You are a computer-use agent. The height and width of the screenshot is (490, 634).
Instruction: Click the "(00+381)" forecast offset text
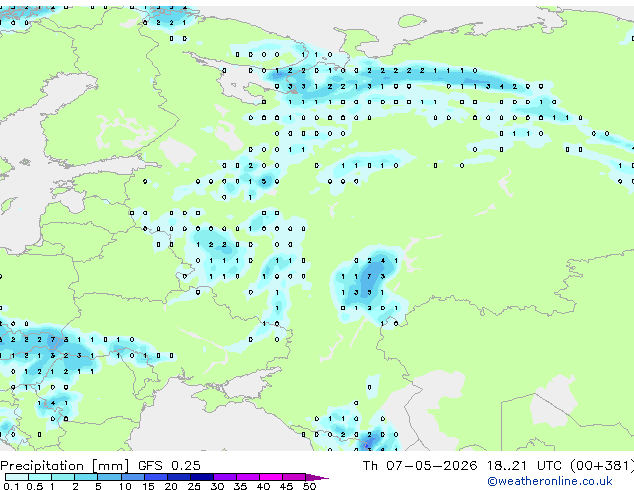point(602,466)
